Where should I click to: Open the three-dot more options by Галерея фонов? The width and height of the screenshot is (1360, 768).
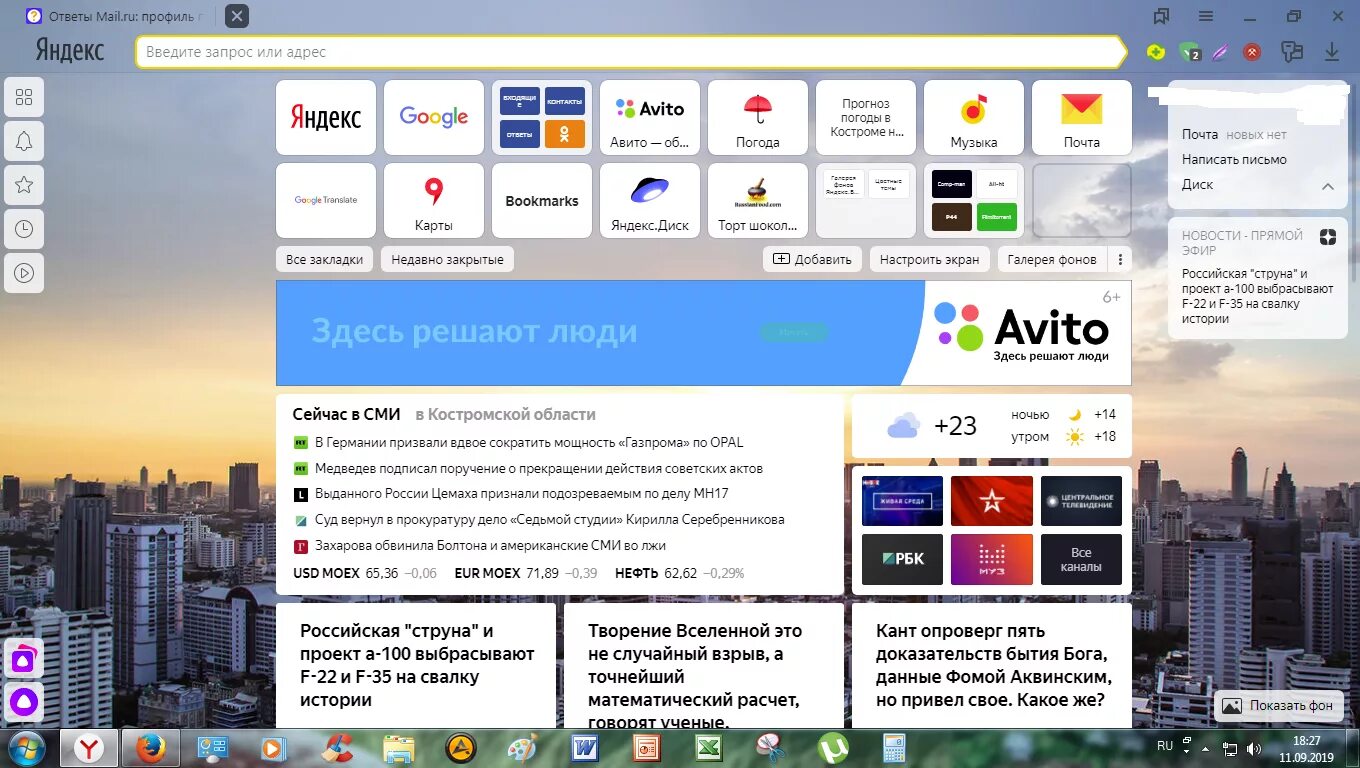point(1121,259)
